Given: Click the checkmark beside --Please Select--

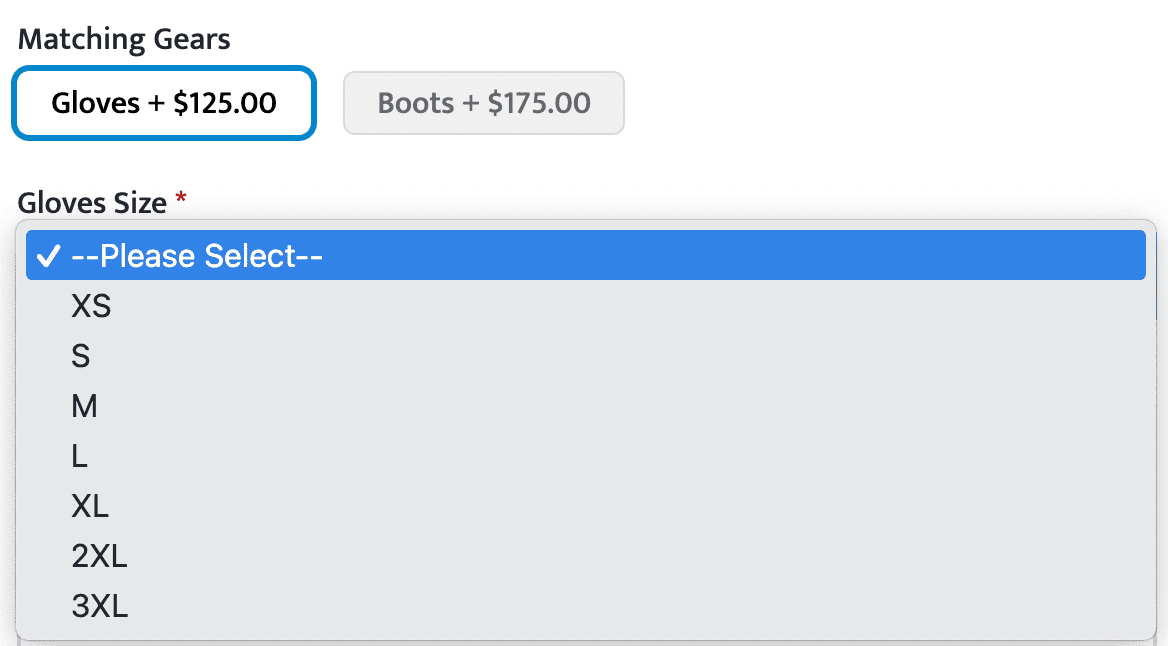Looking at the screenshot, I should coord(48,257).
